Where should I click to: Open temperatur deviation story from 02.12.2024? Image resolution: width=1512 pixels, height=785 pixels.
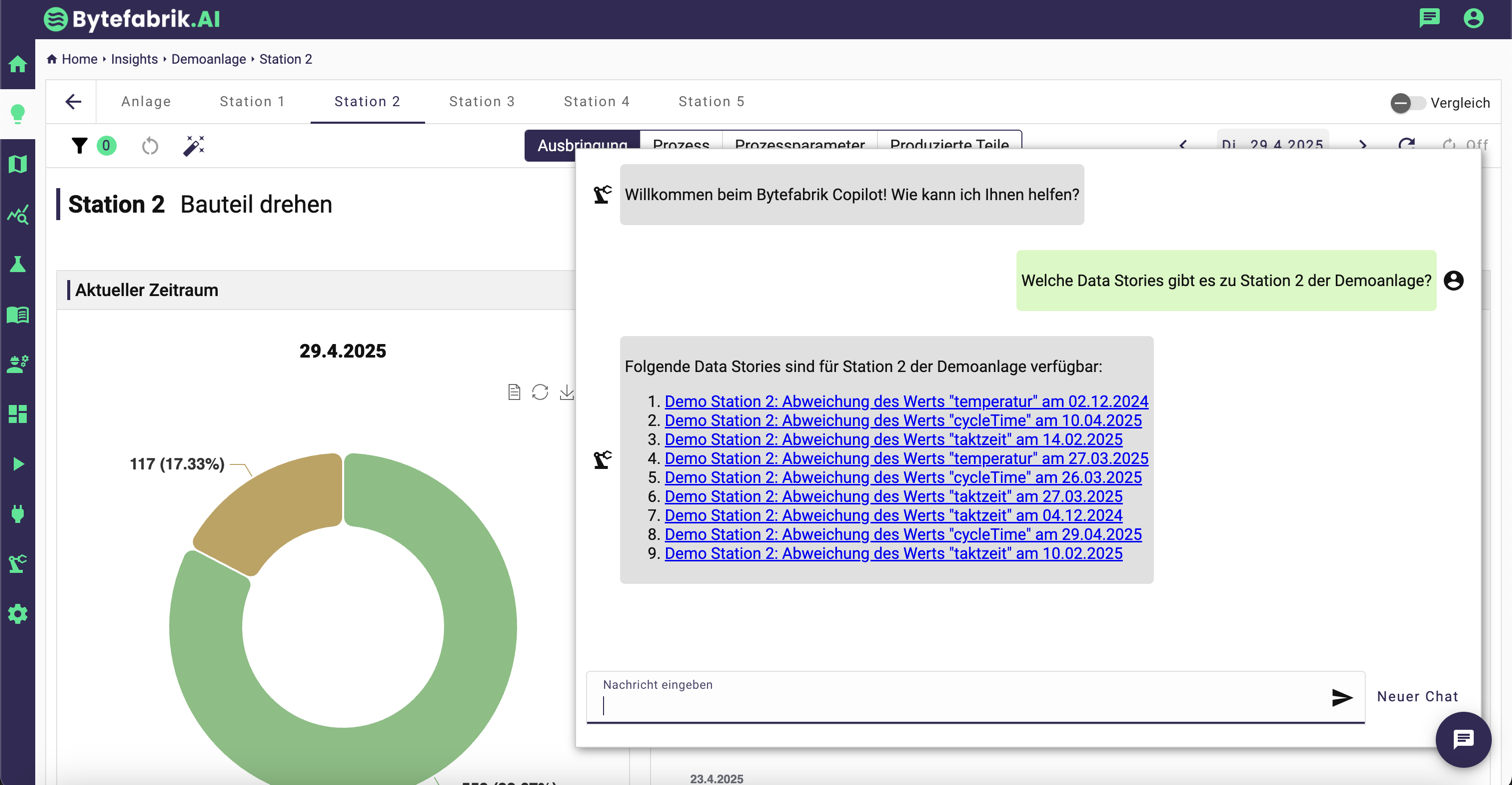(x=906, y=402)
